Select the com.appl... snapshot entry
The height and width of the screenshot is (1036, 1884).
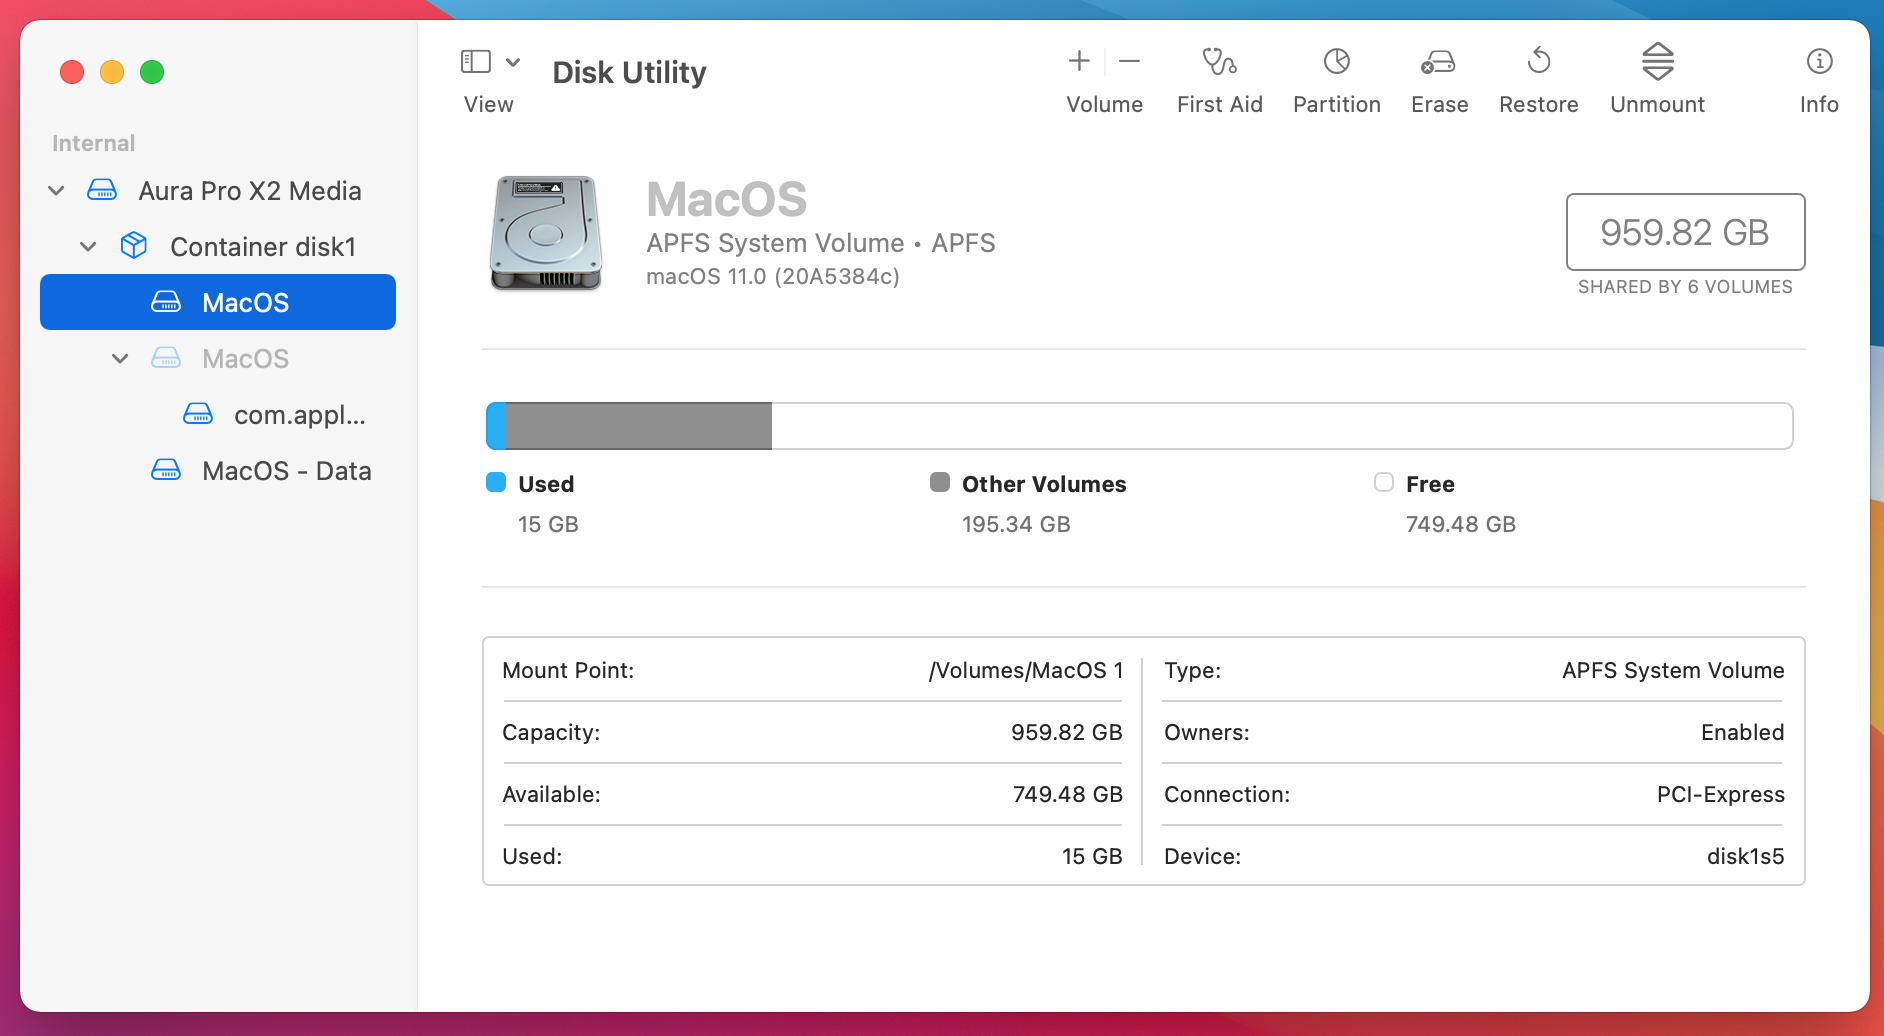[x=218, y=414]
